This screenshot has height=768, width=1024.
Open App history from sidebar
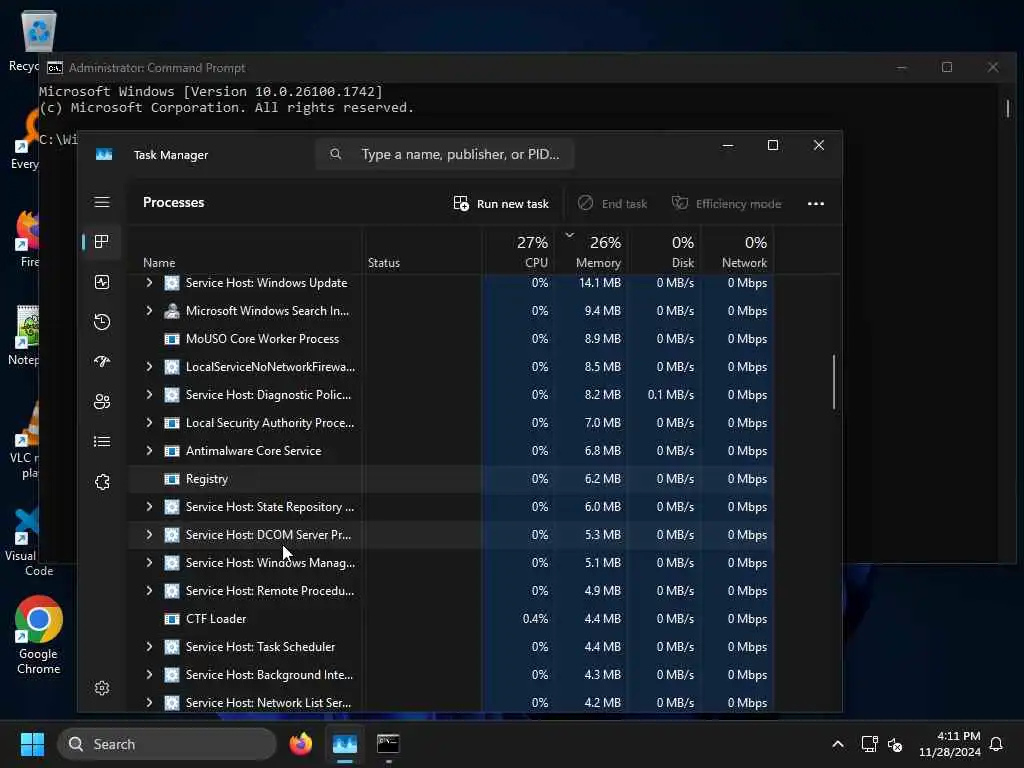click(x=102, y=322)
